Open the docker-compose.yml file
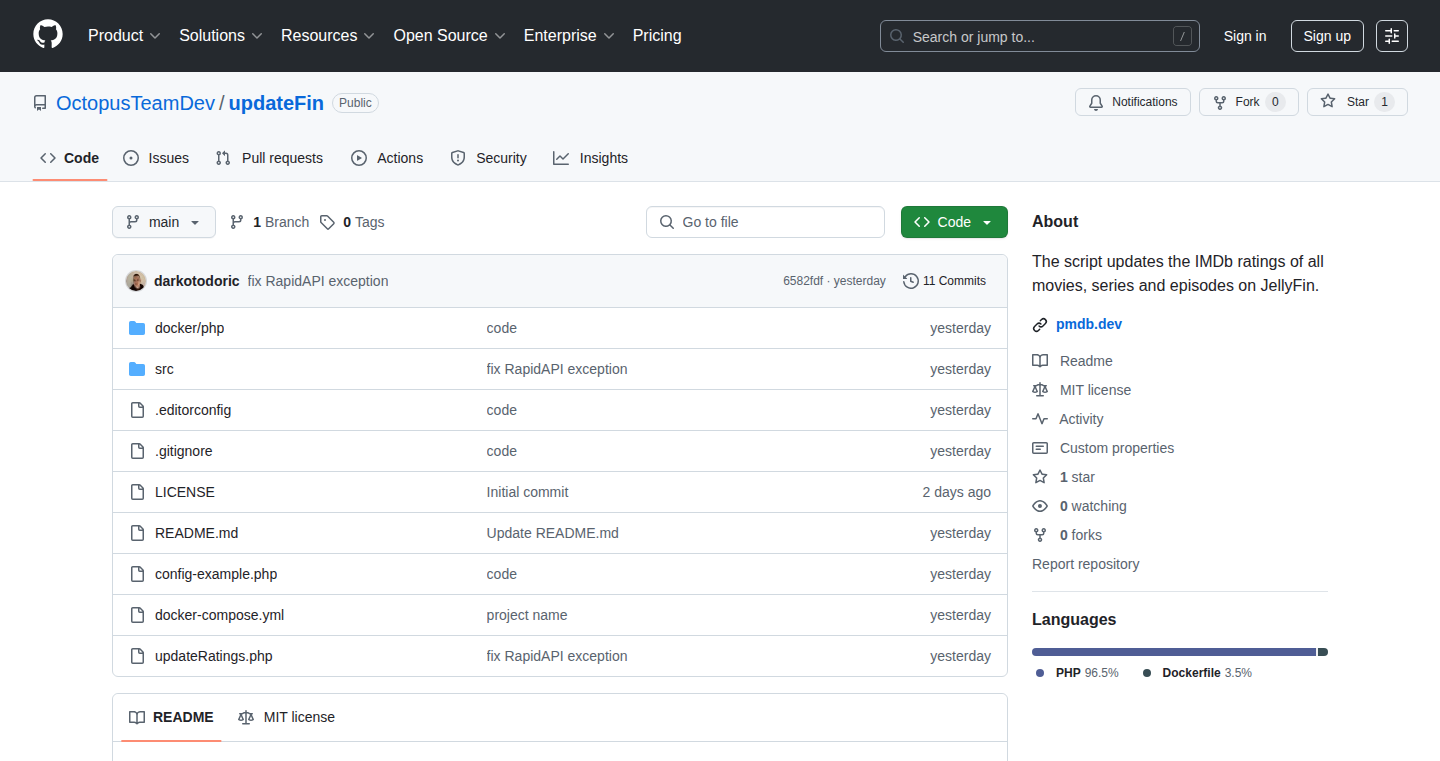This screenshot has height=761, width=1440. click(219, 615)
